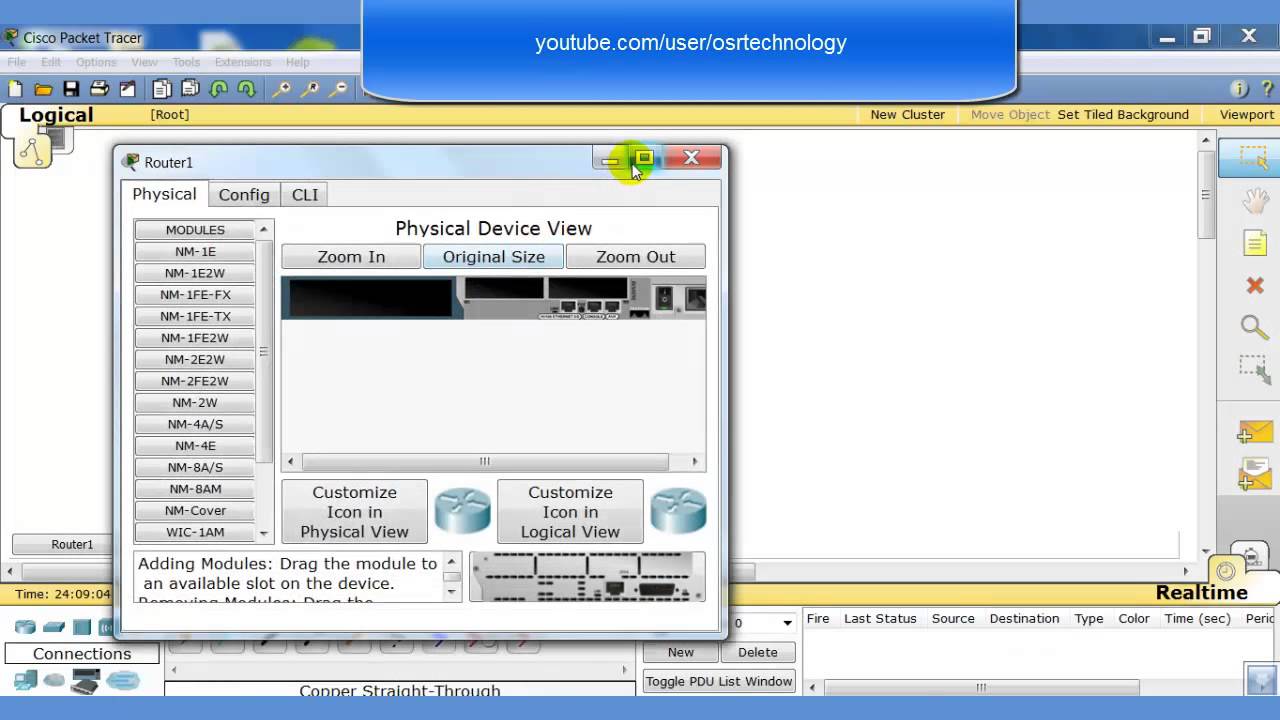Click the Zoom Out magnifier toolbar icon
Image resolution: width=1280 pixels, height=720 pixels.
click(340, 89)
